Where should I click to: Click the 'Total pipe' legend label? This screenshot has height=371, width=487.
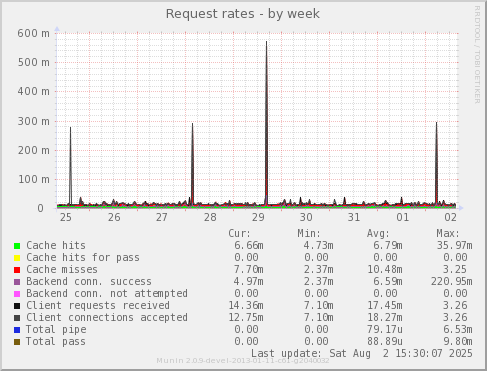(56, 329)
